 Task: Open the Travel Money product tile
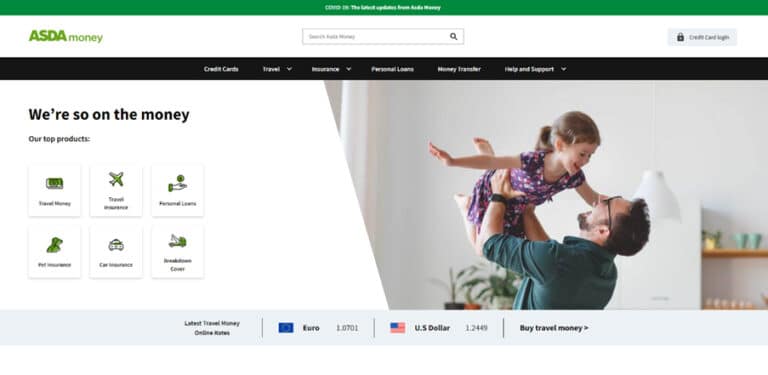pyautogui.click(x=54, y=190)
